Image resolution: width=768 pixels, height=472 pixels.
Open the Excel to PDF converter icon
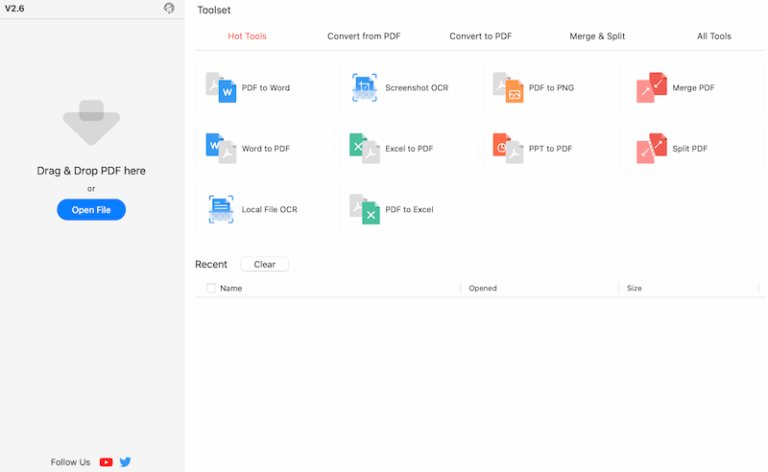[364, 148]
